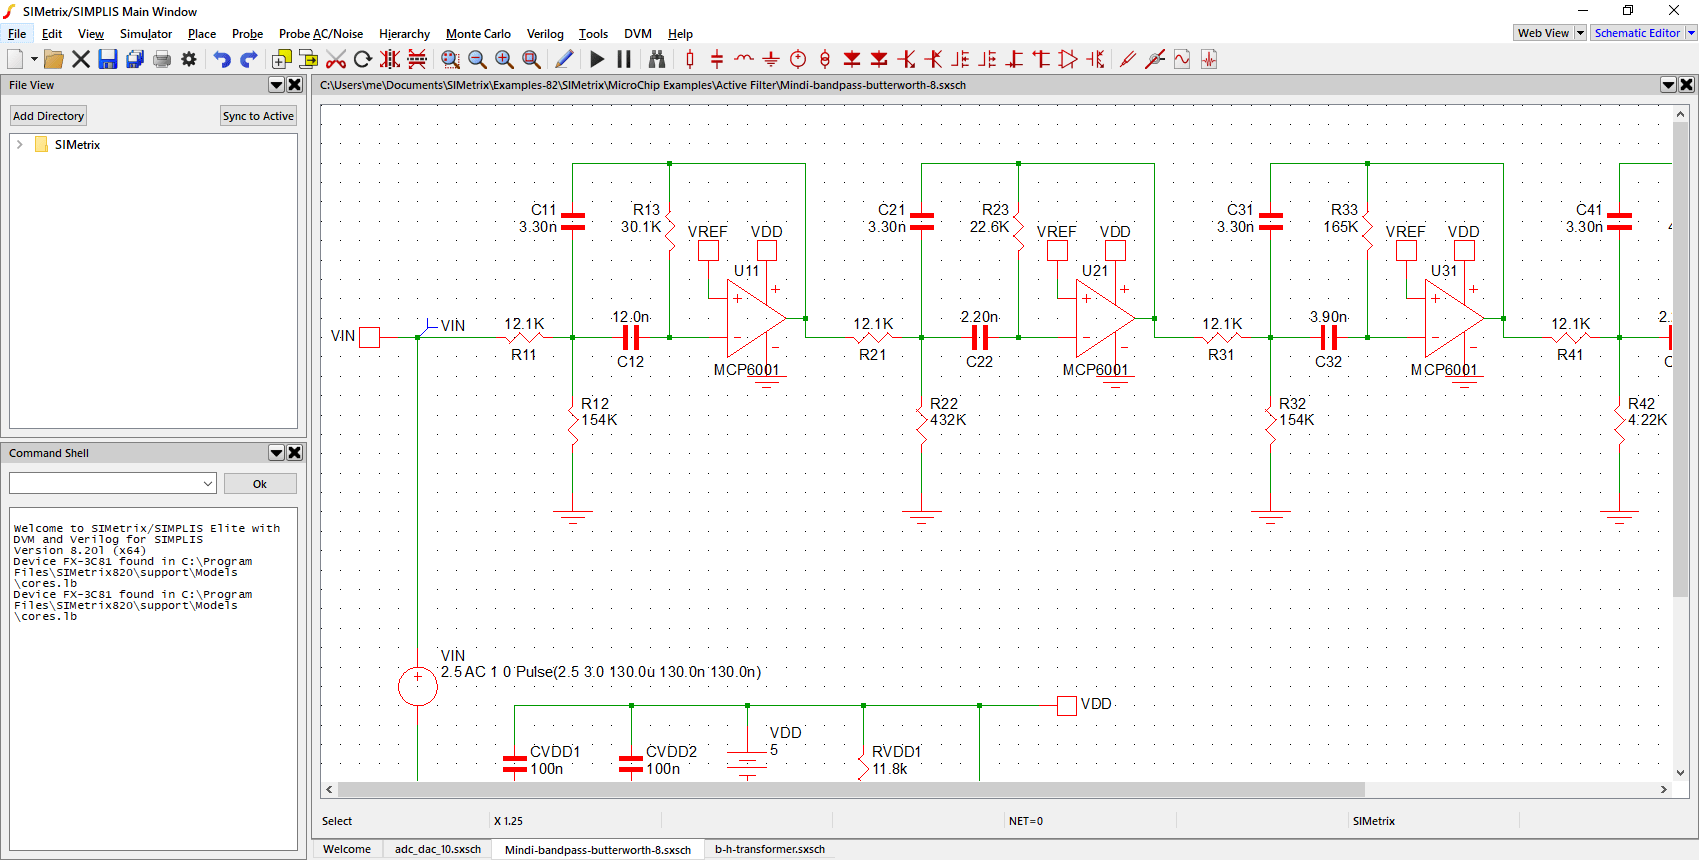Click the rotate icon in toolbar

363,59
